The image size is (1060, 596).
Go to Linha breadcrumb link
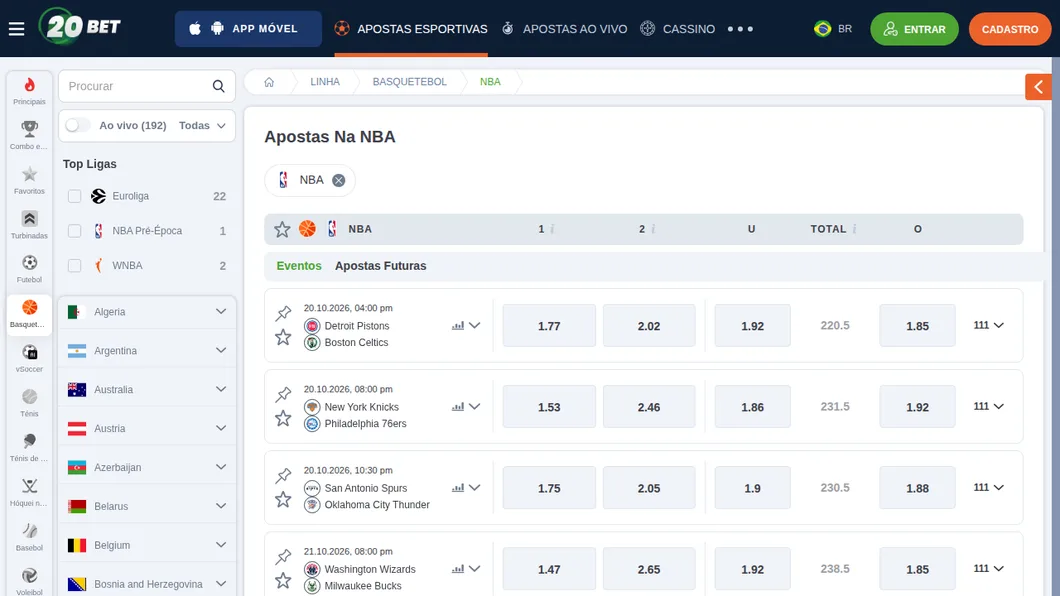(x=325, y=82)
